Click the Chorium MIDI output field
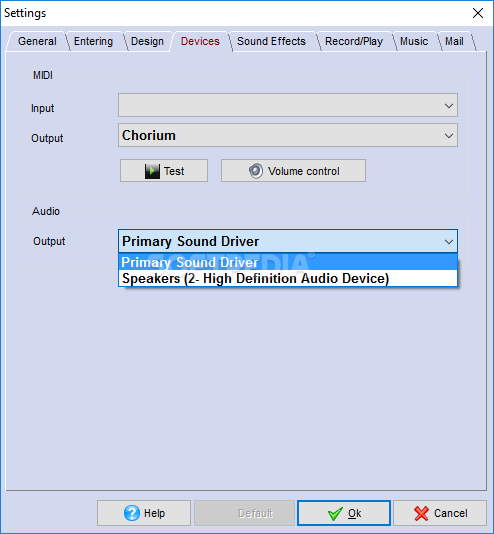Image resolution: width=494 pixels, height=534 pixels. 288,135
